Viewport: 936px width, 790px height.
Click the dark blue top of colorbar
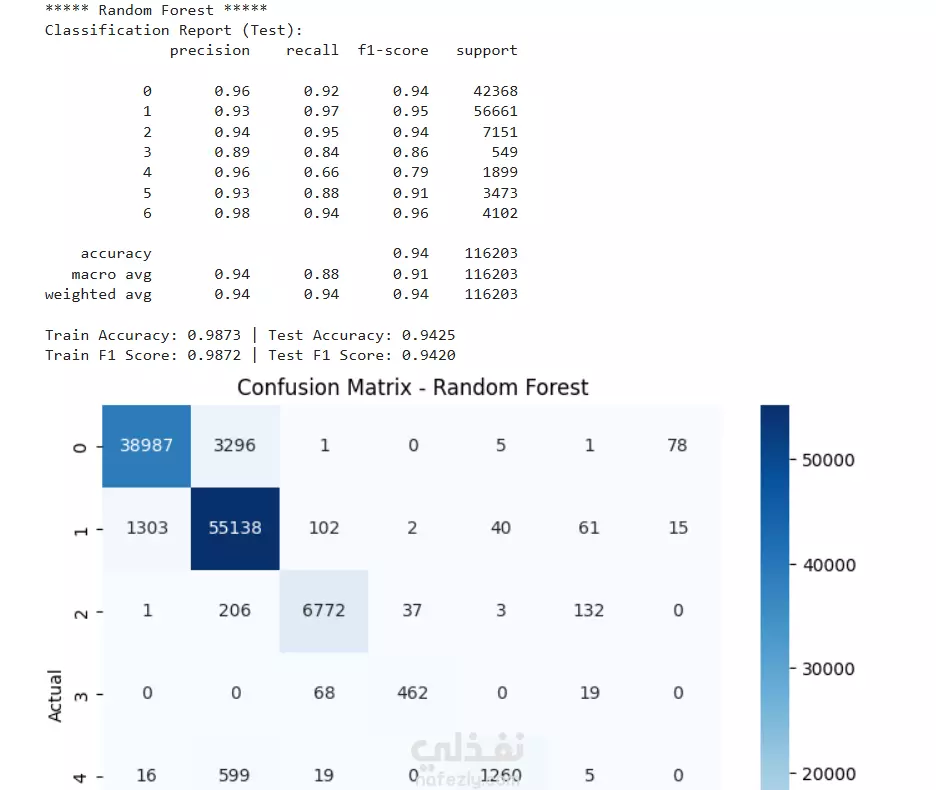[x=775, y=418]
